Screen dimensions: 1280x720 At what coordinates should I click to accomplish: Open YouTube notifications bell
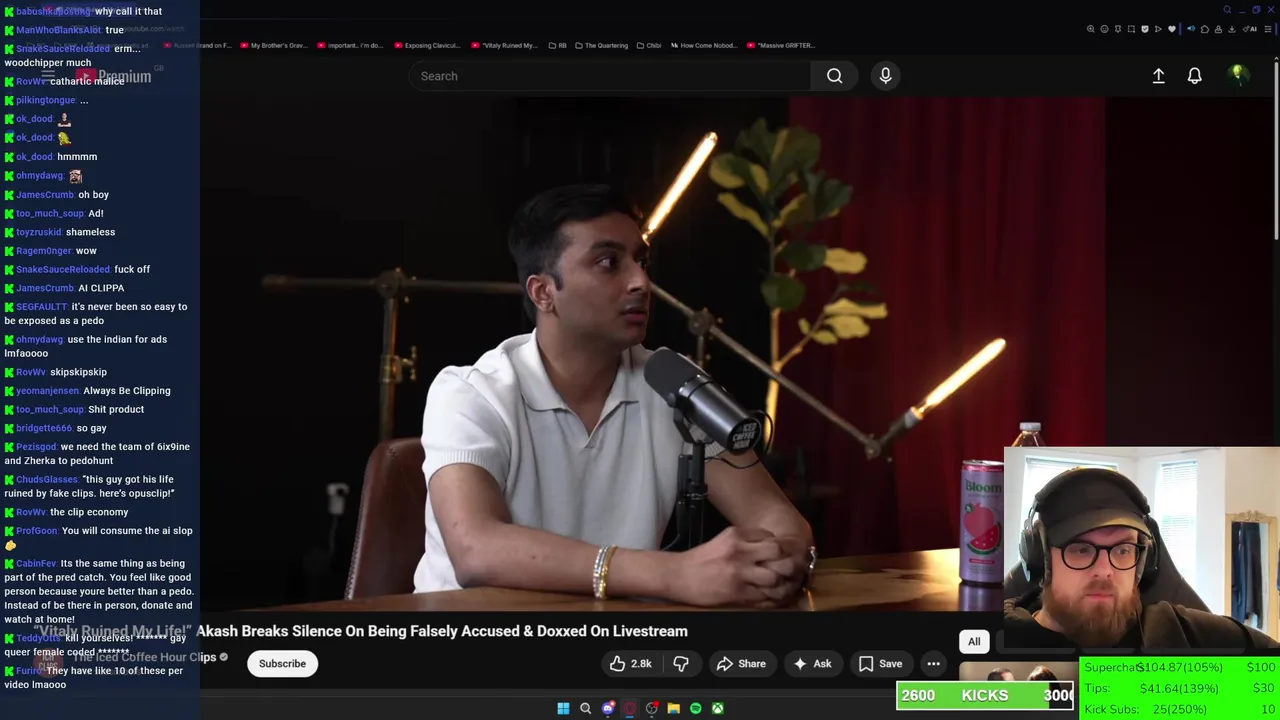pyautogui.click(x=1194, y=76)
